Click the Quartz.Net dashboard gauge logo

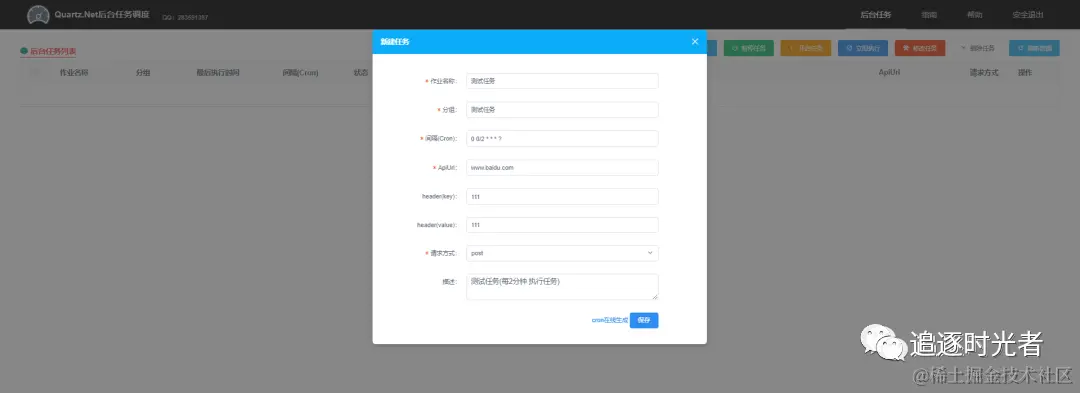pos(38,14)
